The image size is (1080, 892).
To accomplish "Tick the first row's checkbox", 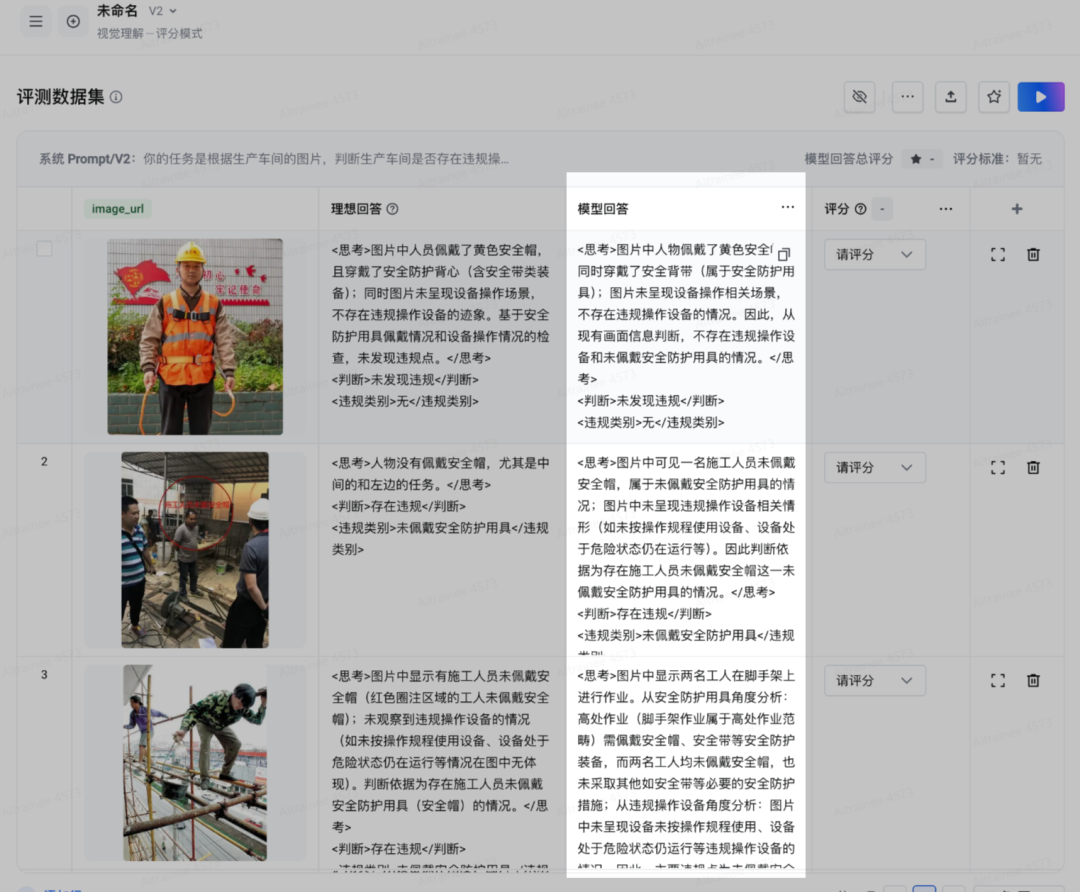I will pyautogui.click(x=44, y=249).
